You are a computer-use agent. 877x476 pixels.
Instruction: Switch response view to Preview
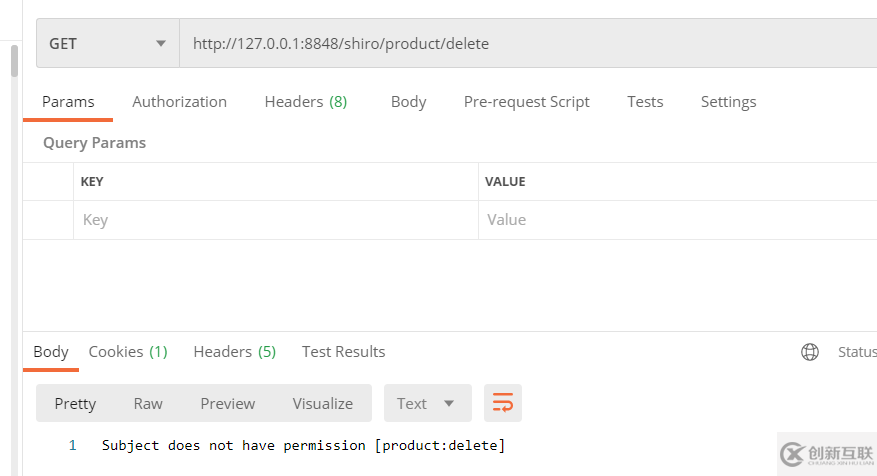pos(227,403)
